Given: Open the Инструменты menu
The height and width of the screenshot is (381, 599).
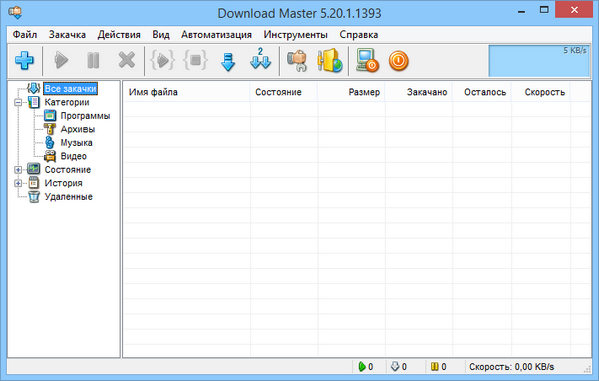Looking at the screenshot, I should [x=295, y=35].
